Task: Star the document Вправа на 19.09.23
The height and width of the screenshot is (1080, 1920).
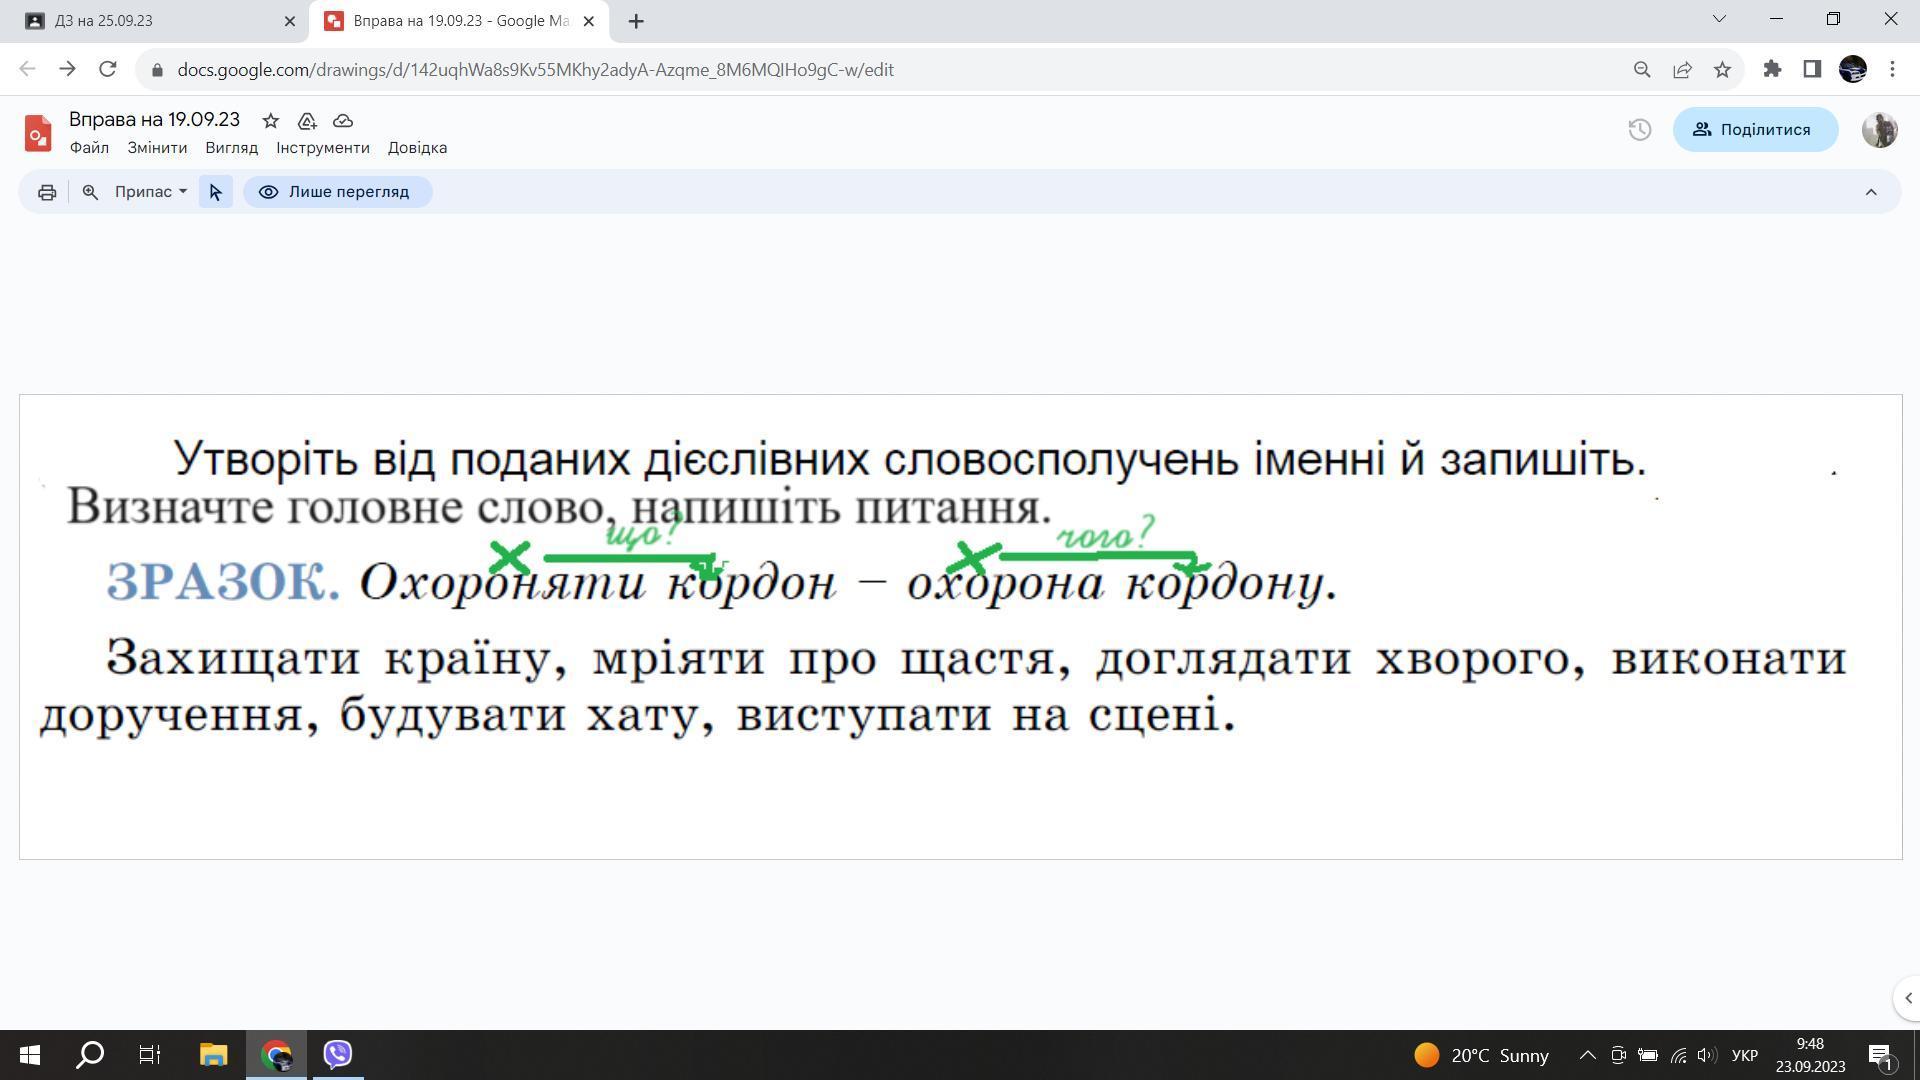Action: (270, 121)
